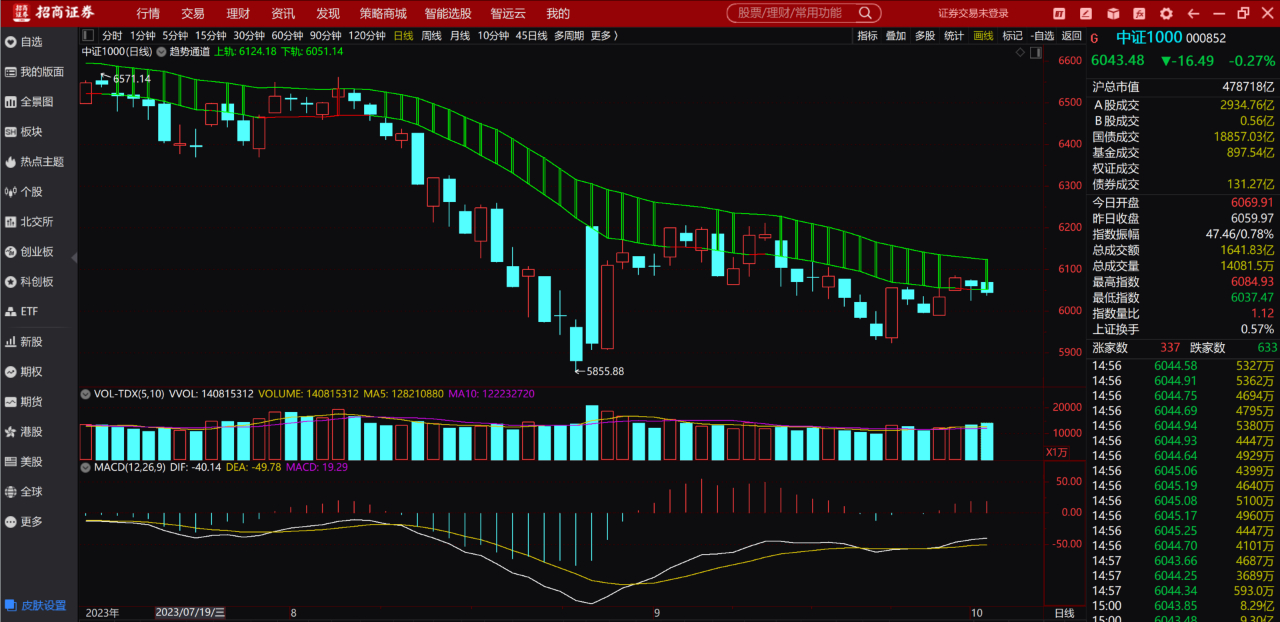Switch to the 周线 weekly period tab
The image size is (1280, 622).
tap(431, 35)
